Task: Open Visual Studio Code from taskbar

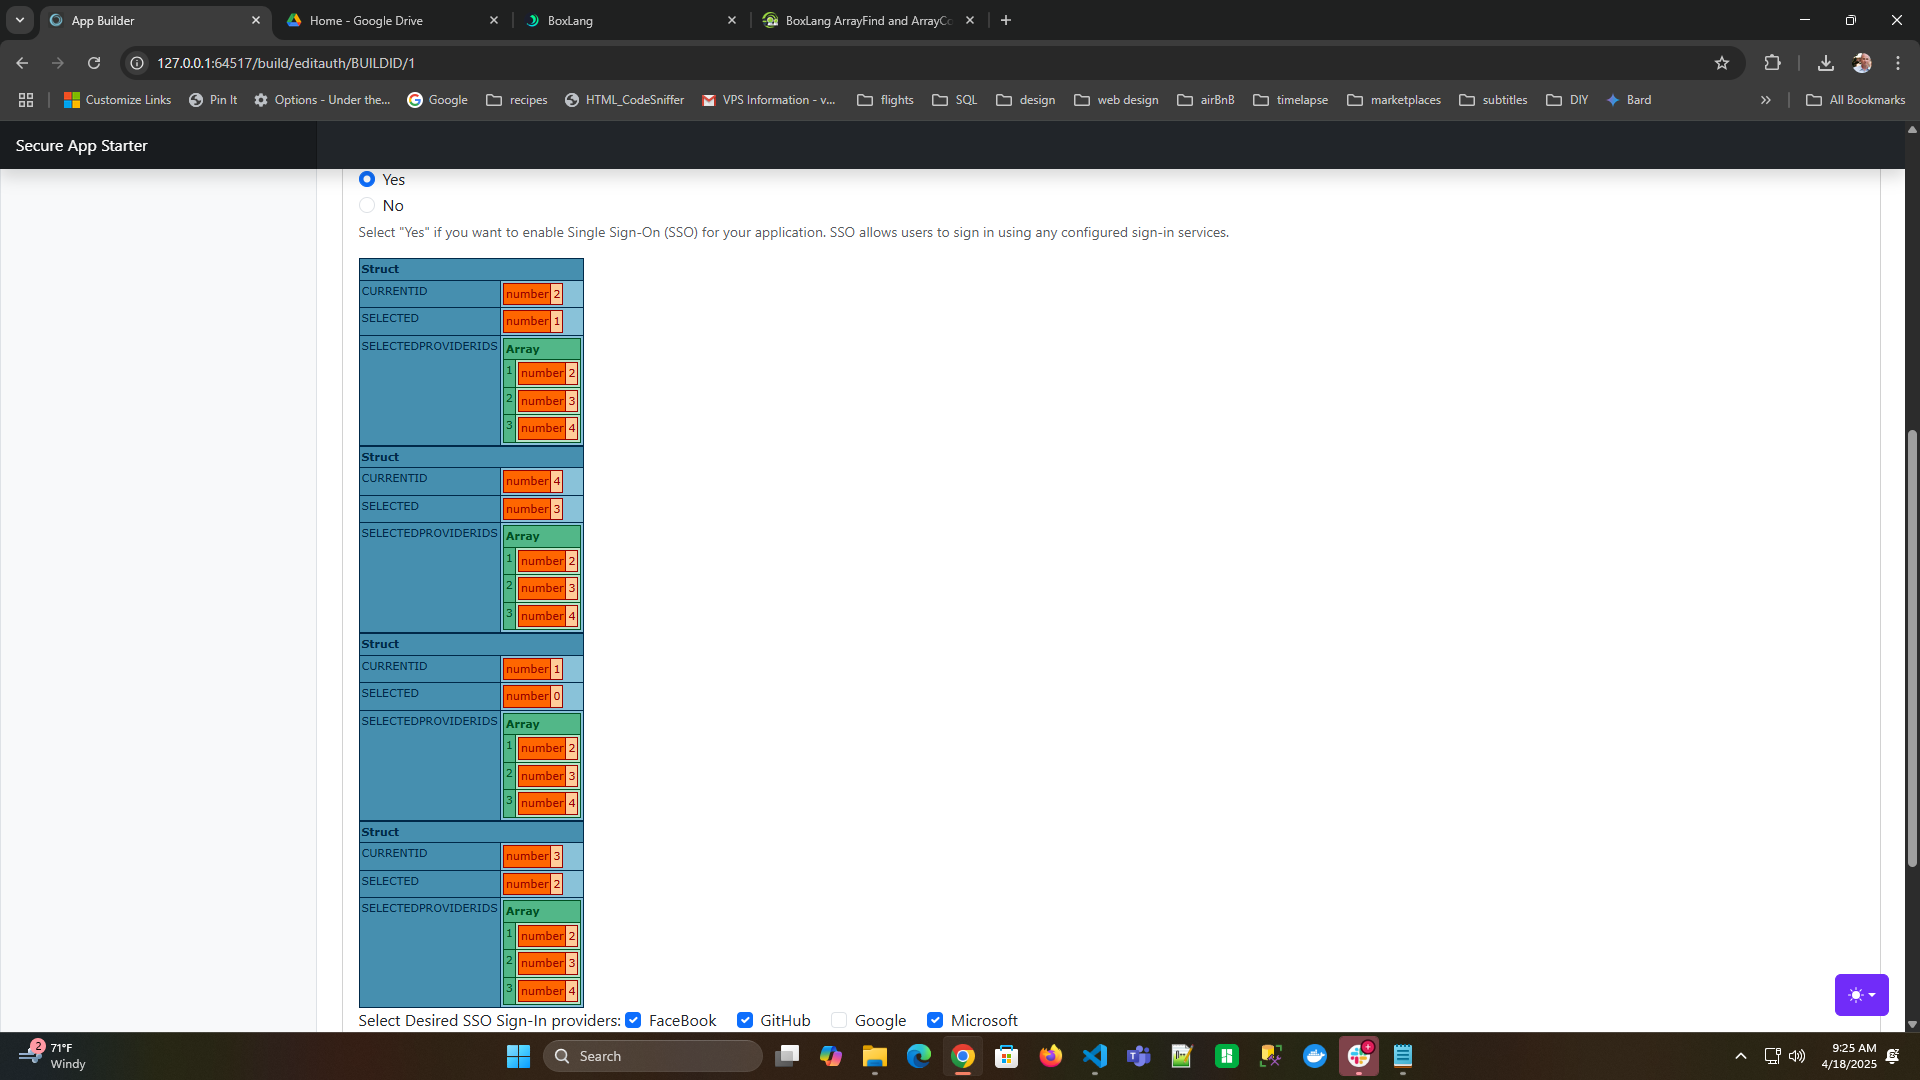Action: pos(1095,1056)
